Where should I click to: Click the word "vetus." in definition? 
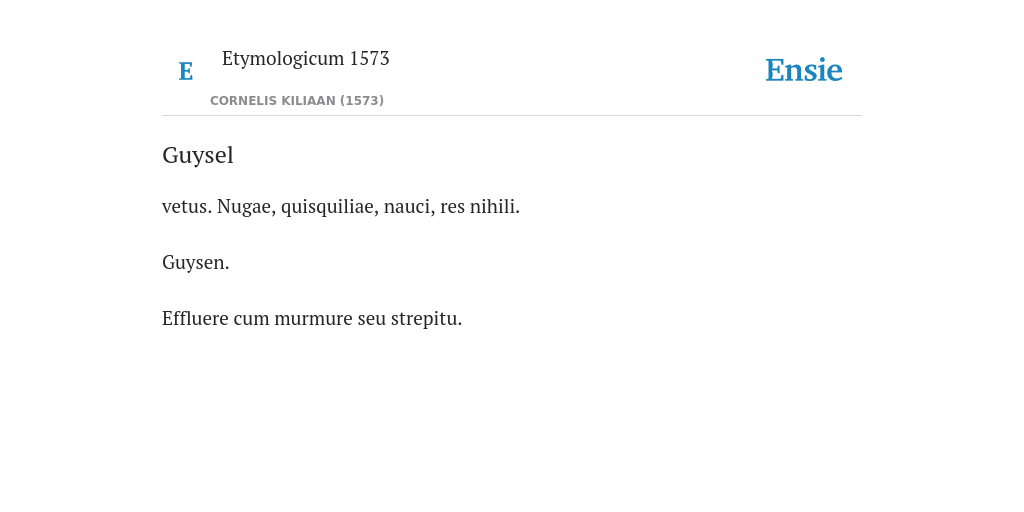187,206
